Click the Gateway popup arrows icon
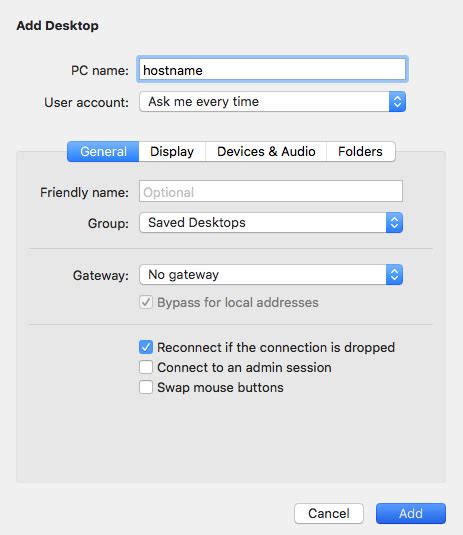Viewport: 463px width, 535px height. tap(394, 275)
